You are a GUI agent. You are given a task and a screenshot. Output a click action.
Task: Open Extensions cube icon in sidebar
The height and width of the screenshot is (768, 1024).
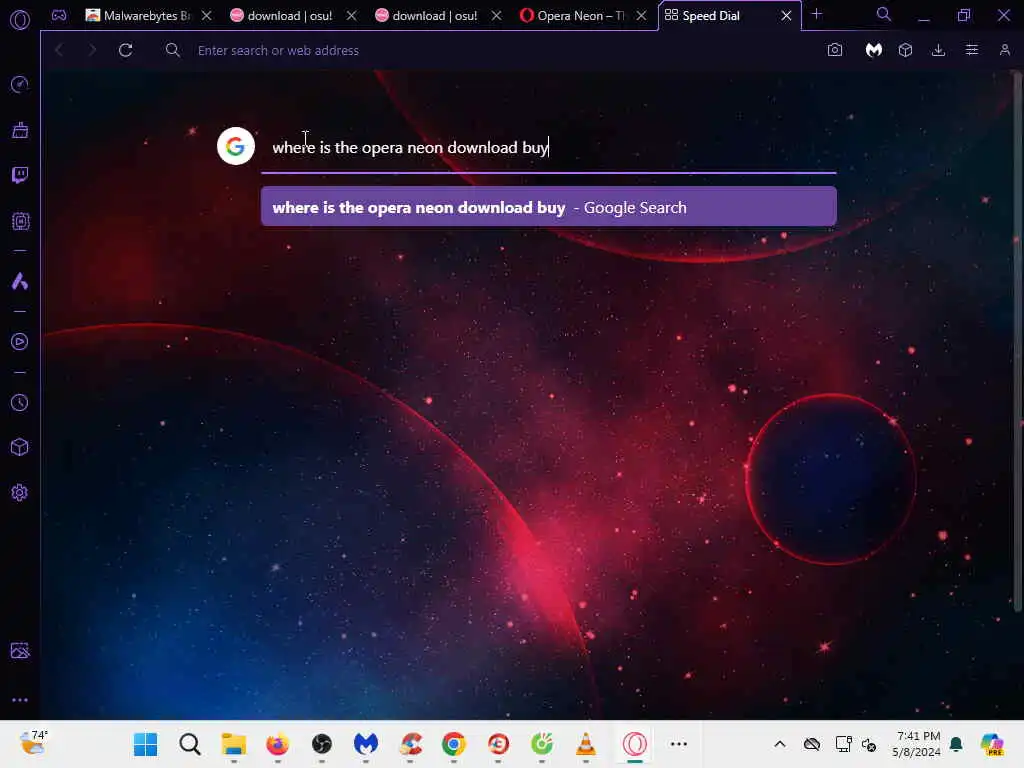coord(20,447)
